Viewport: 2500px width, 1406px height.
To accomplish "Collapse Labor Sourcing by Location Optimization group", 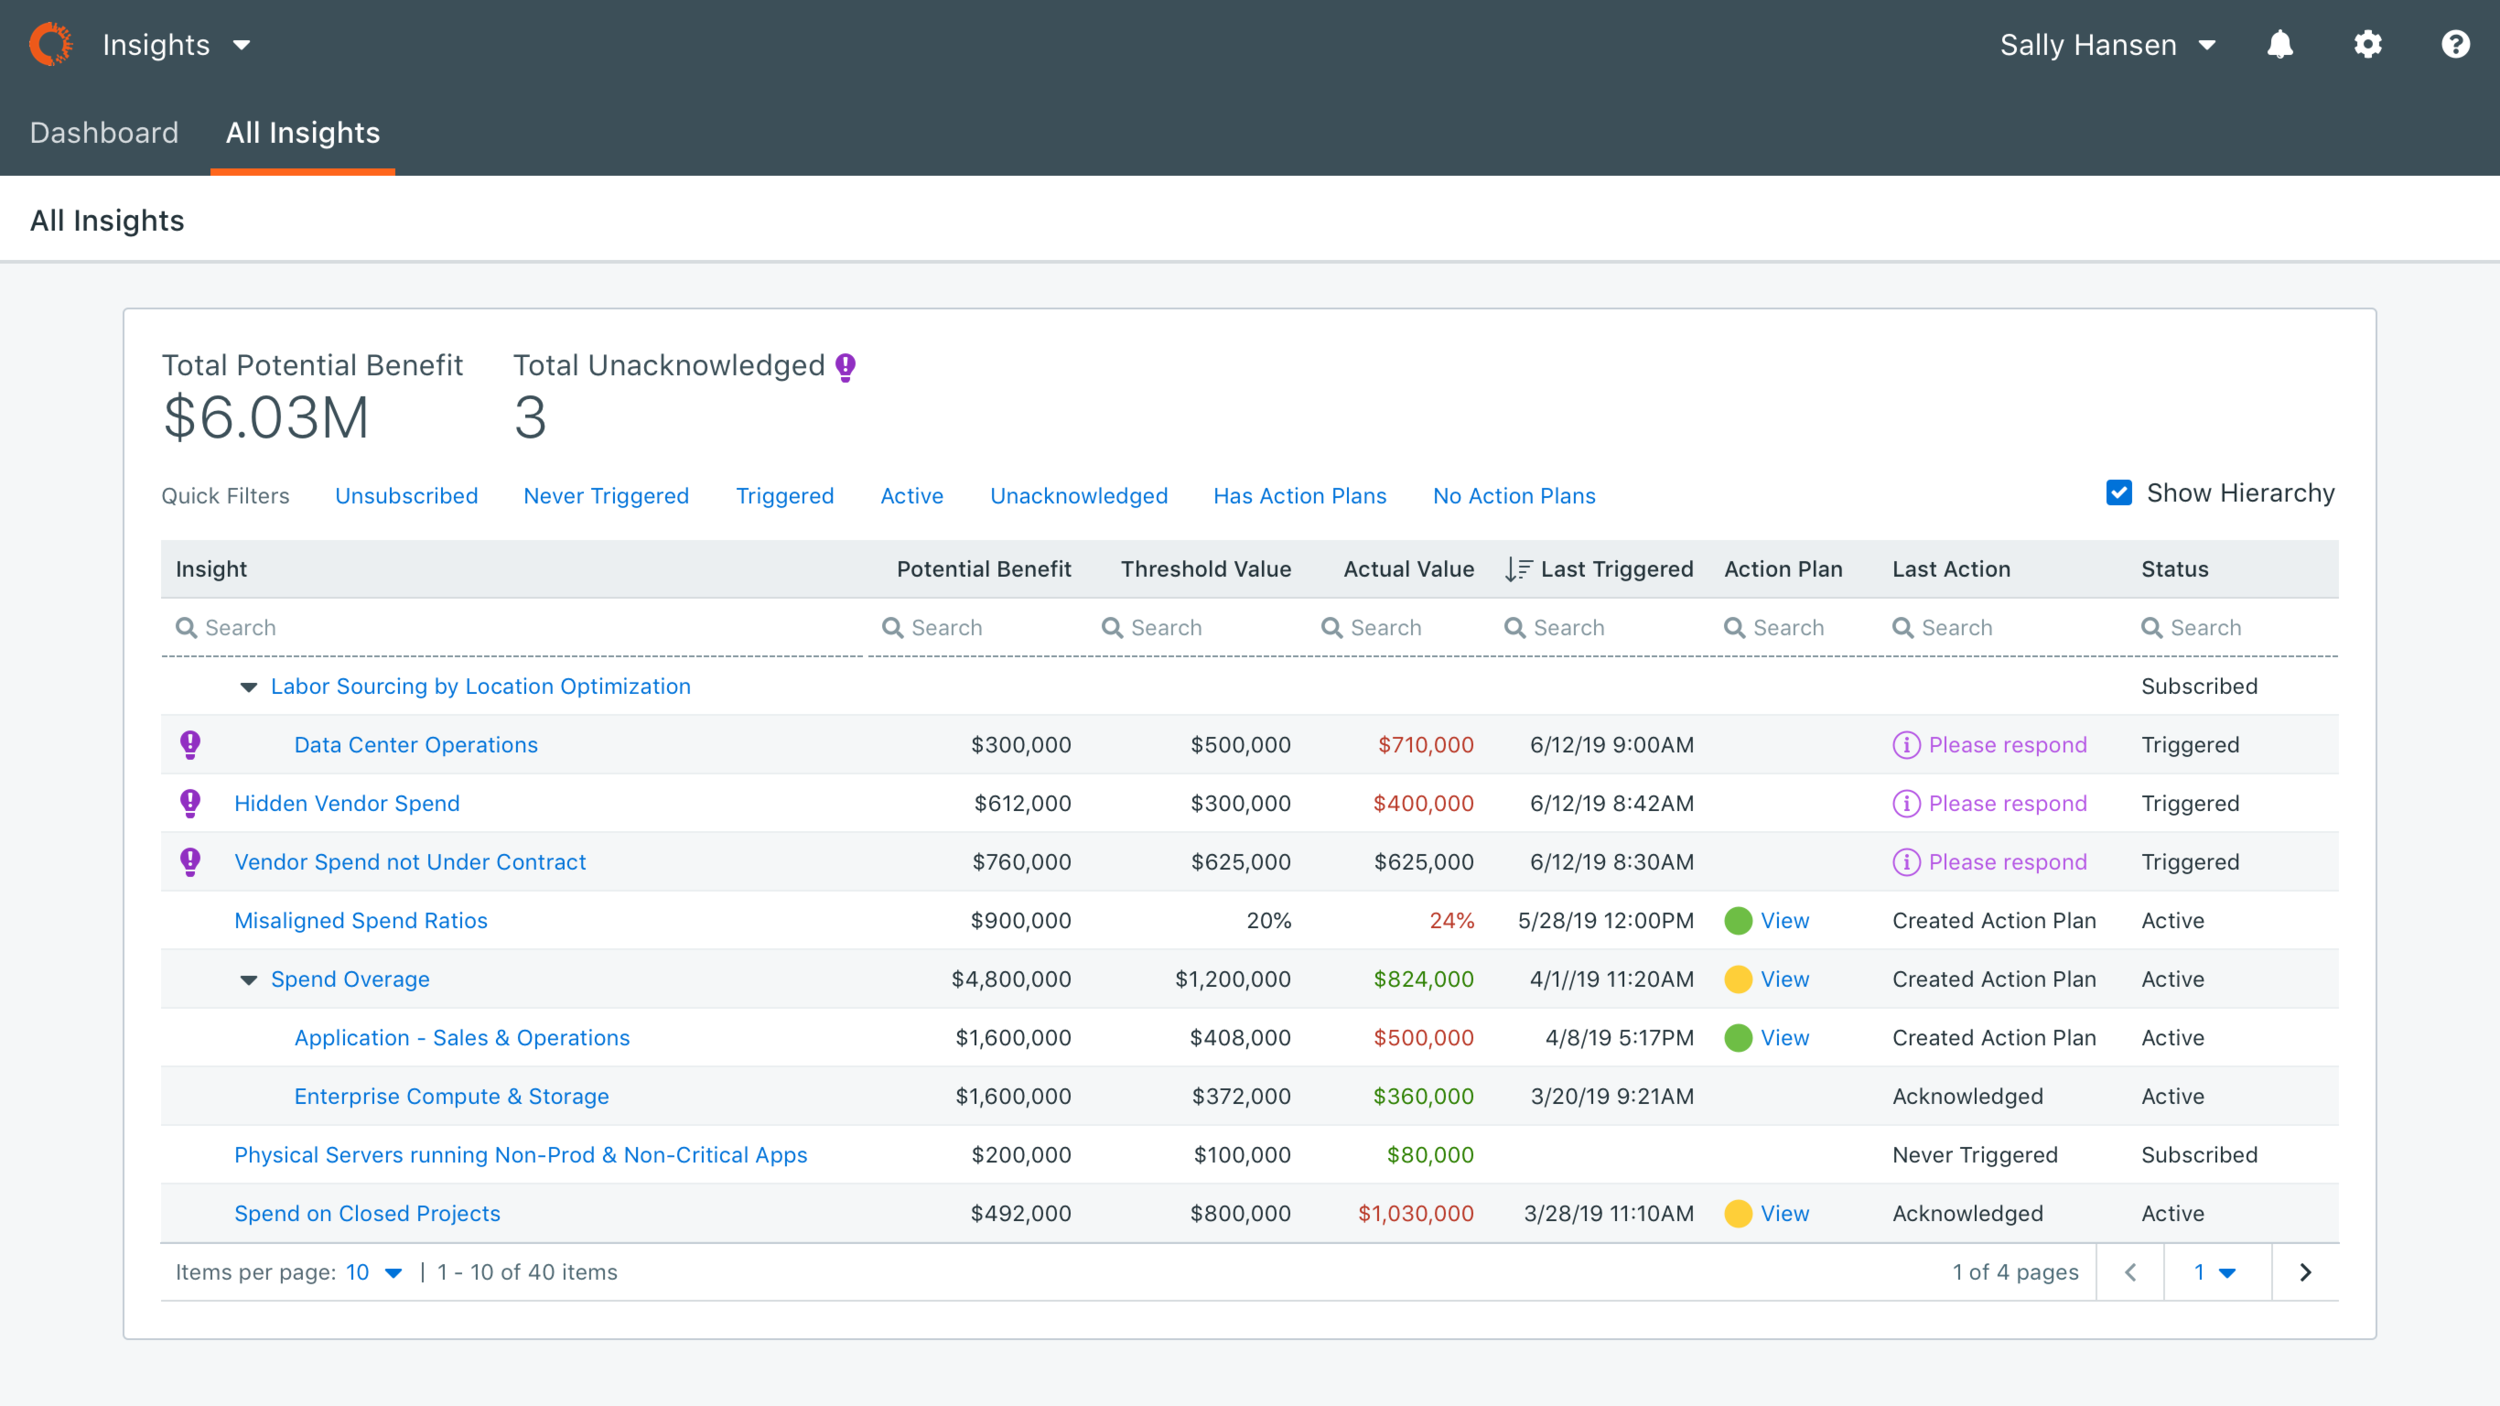I will [x=249, y=687].
